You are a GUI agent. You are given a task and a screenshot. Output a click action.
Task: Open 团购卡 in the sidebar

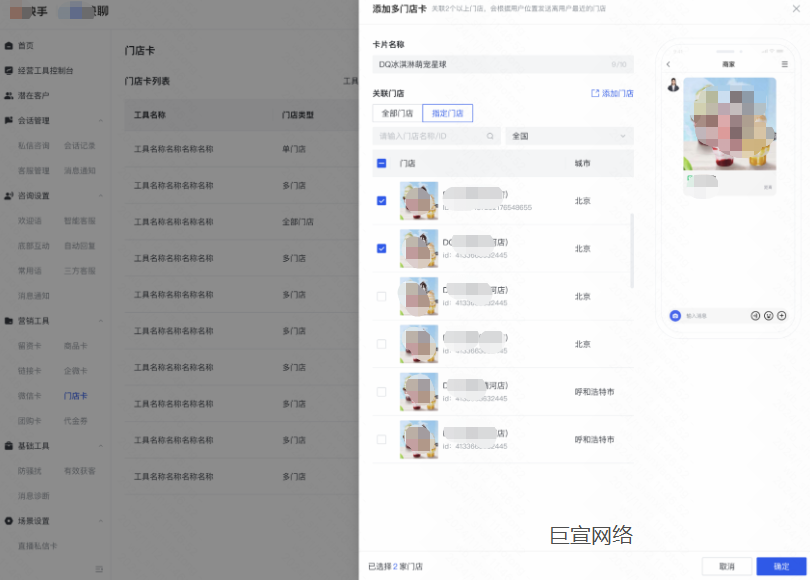point(29,421)
